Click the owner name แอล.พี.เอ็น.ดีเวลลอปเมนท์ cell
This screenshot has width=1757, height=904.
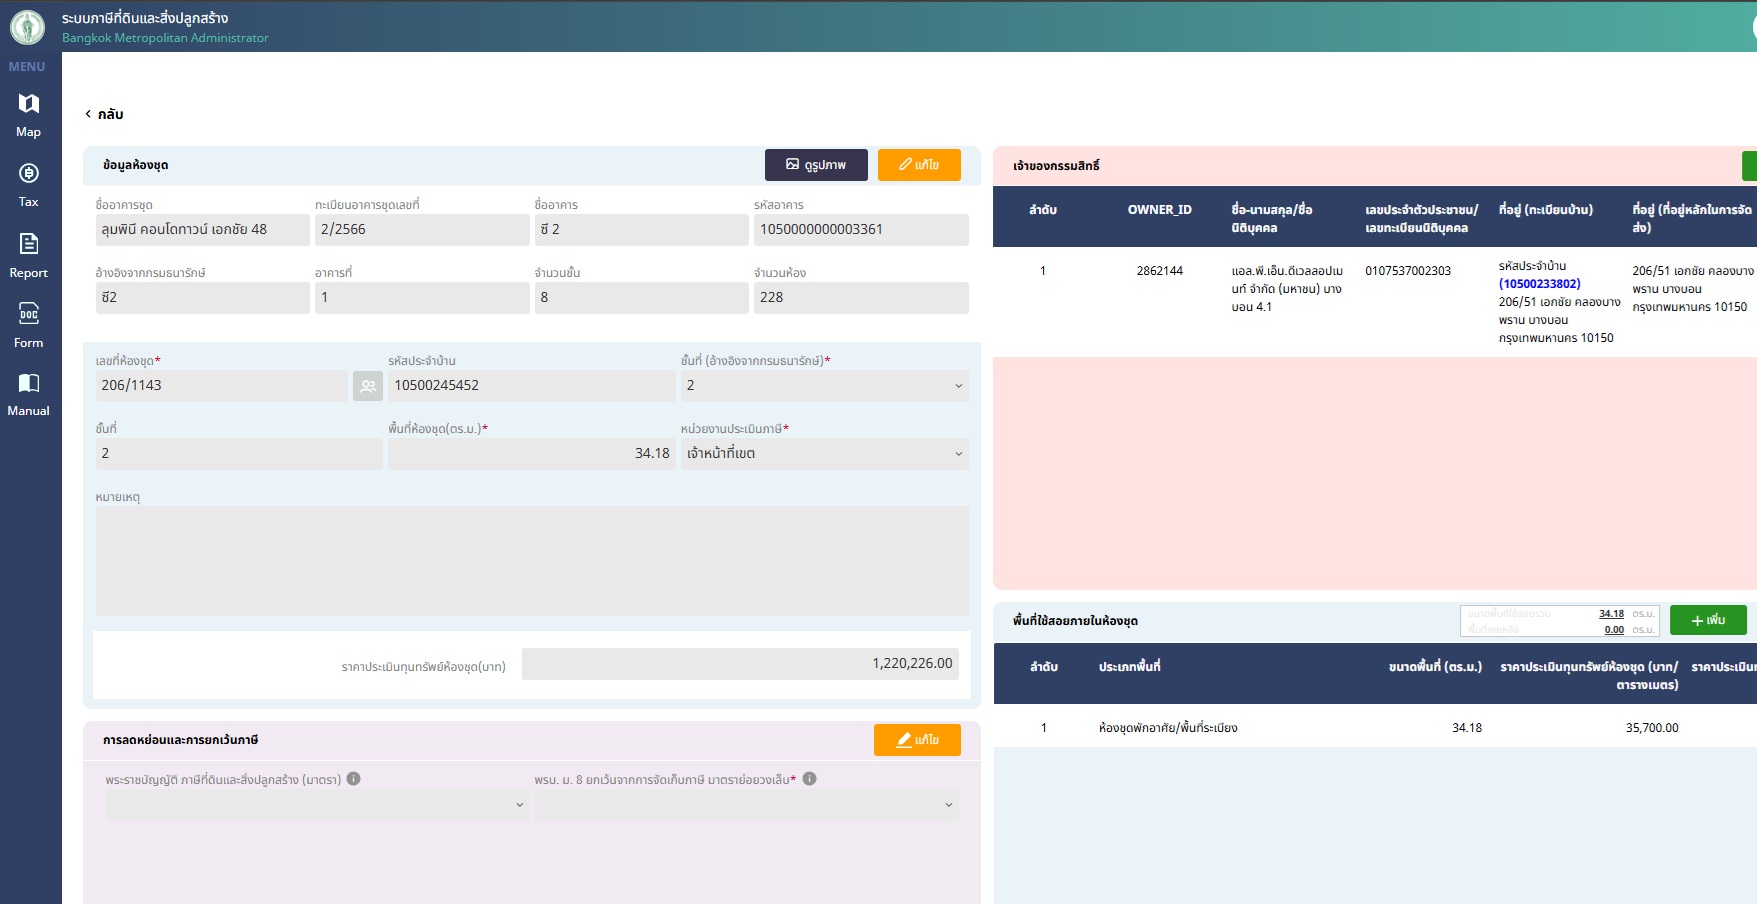(1287, 289)
